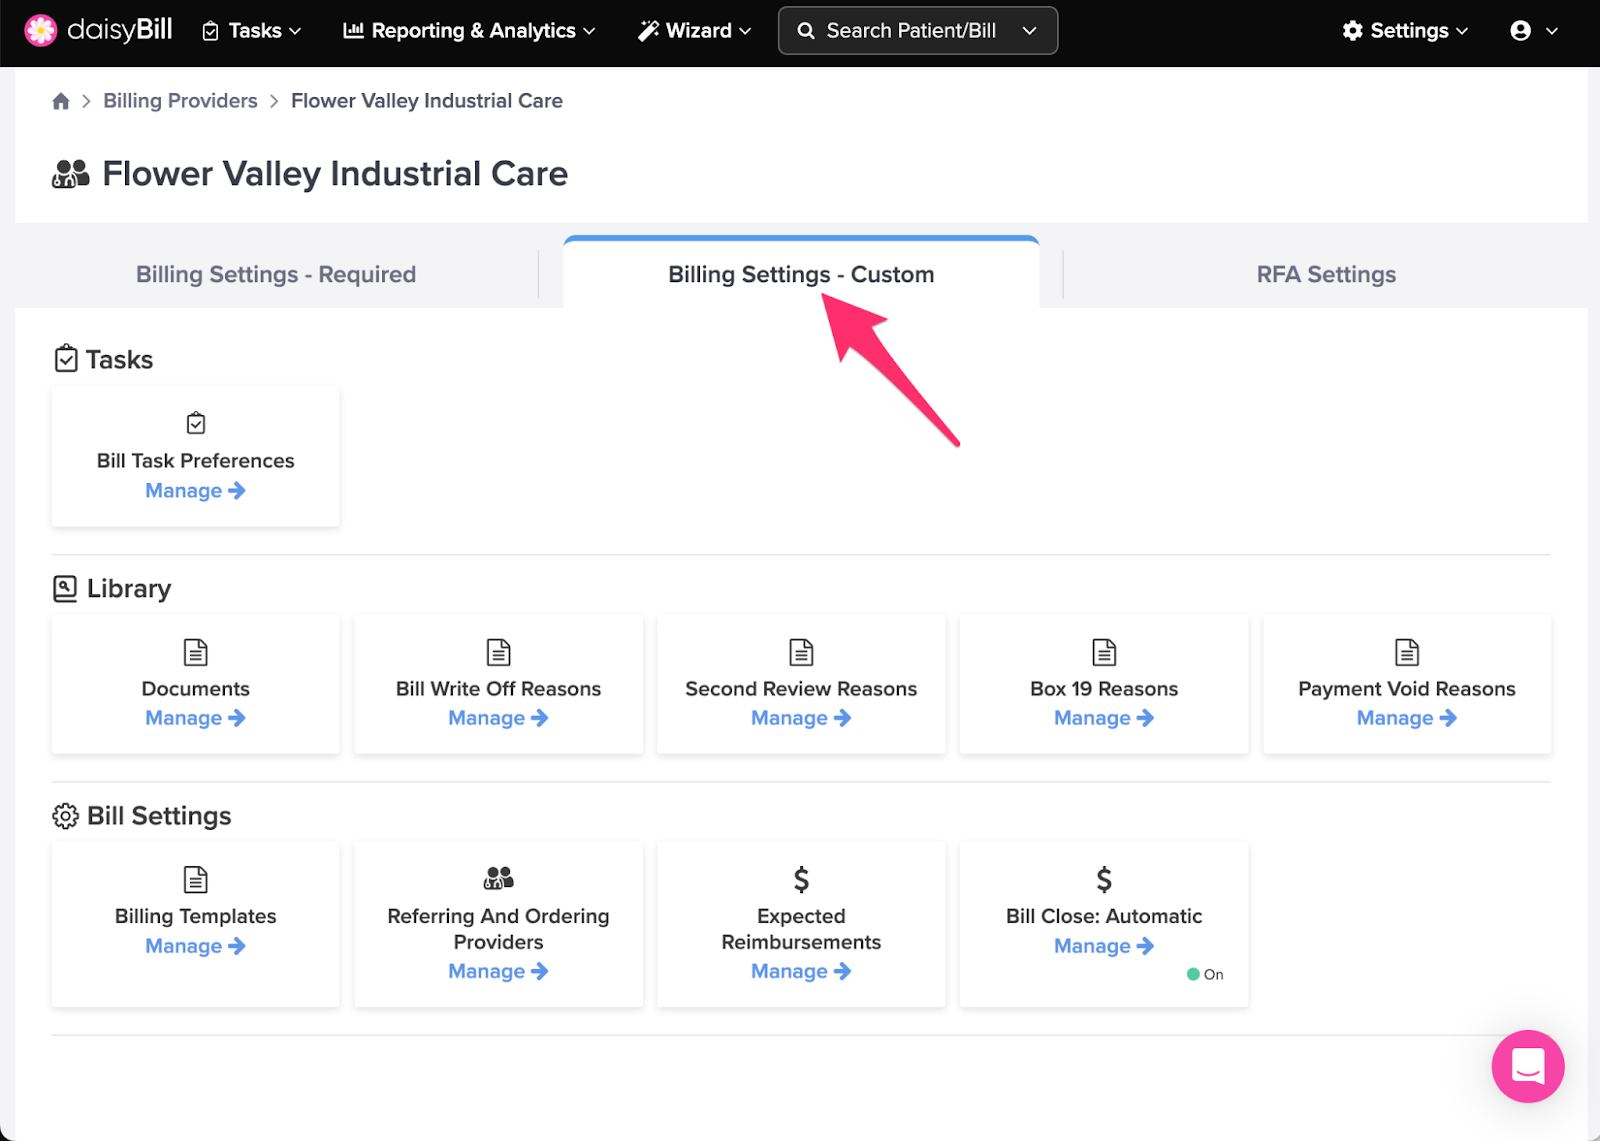Click the provider group icon beside title
Viewport: 1600px width, 1141px height.
pyautogui.click(x=71, y=174)
